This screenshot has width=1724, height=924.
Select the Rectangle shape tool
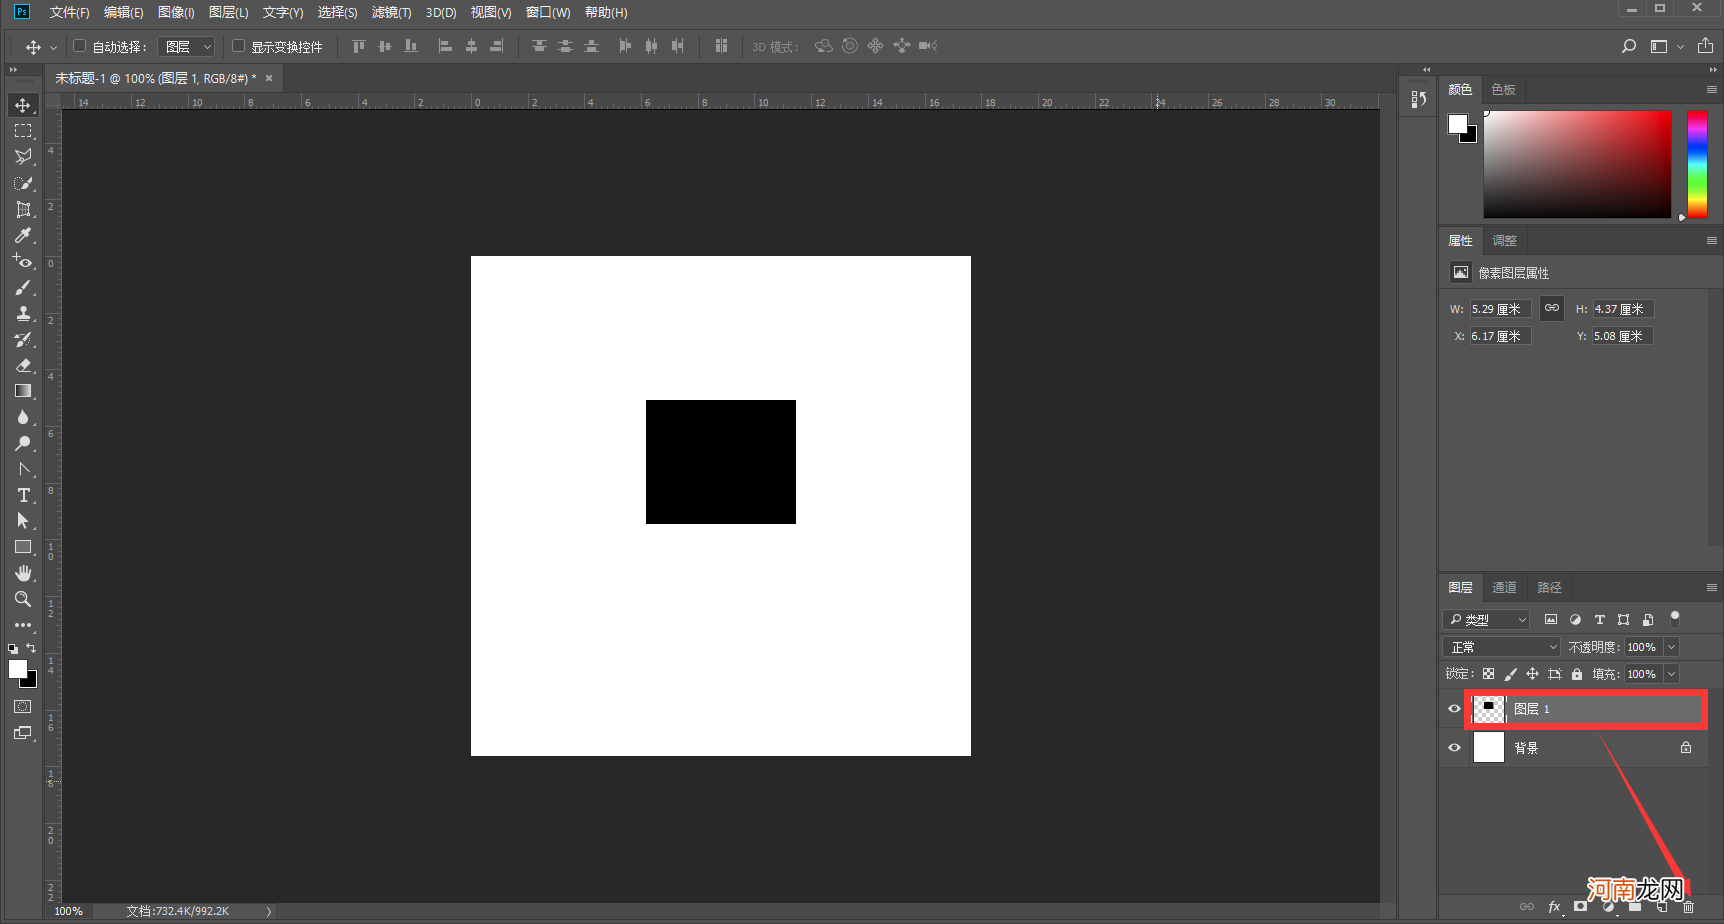[x=23, y=547]
